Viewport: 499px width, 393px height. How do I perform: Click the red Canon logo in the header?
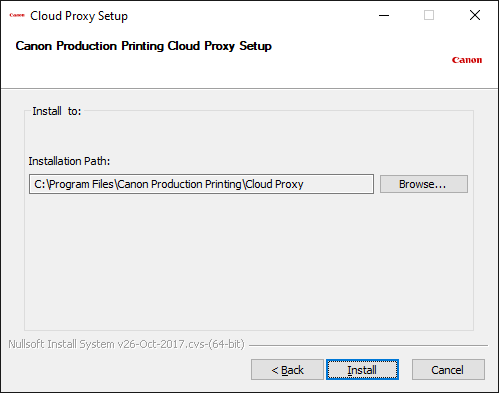tap(467, 60)
